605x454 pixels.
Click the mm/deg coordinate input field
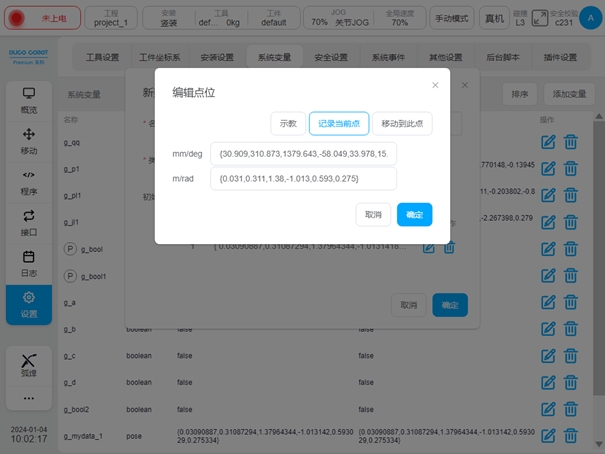(x=303, y=153)
